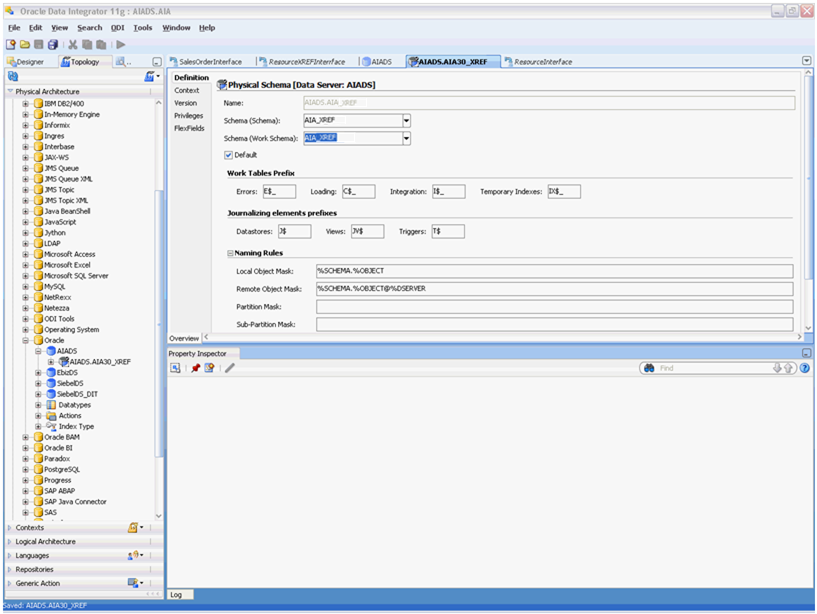Image resolution: width=817 pixels, height=614 pixels.
Task: Click the find-previous up arrow icon
Action: [788, 368]
